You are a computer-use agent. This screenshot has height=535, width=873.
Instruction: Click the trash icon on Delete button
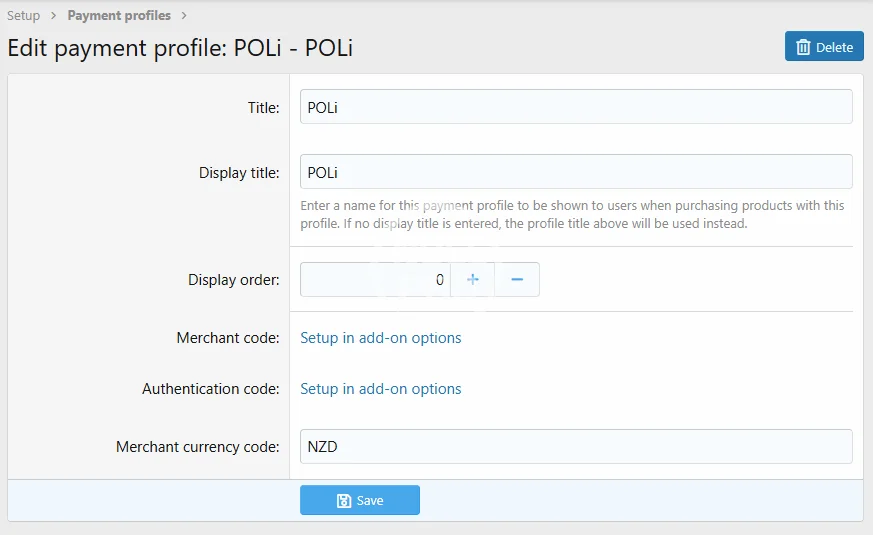tap(803, 47)
